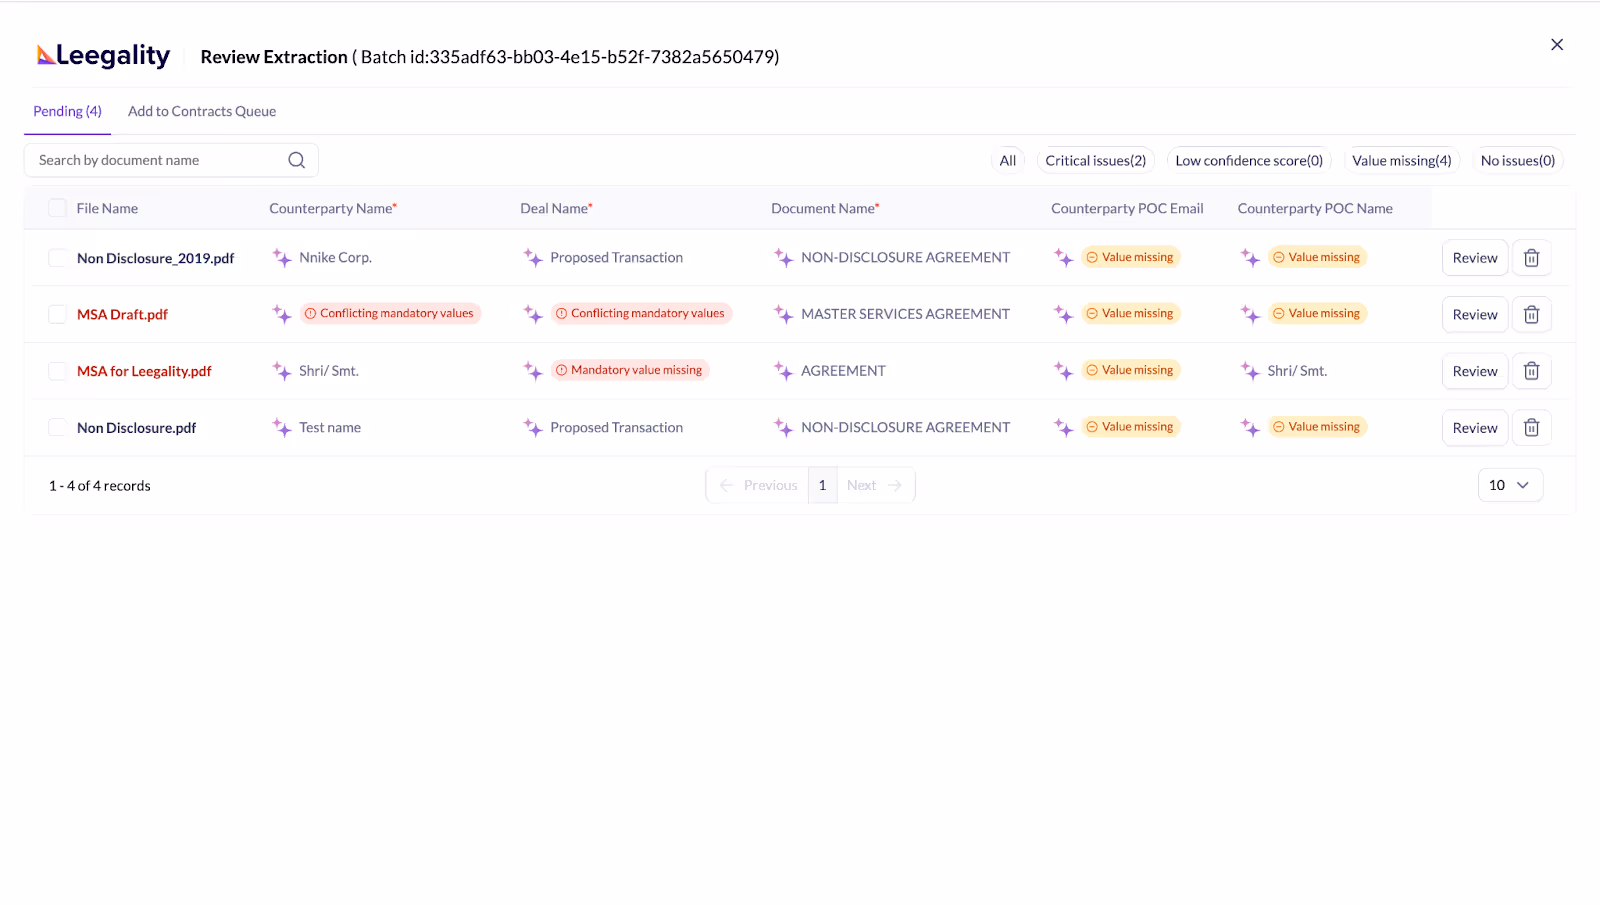Viewport: 1600px width, 905px height.
Task: Click the Non Disclosure_2019.pdf file name
Action: [x=155, y=258]
